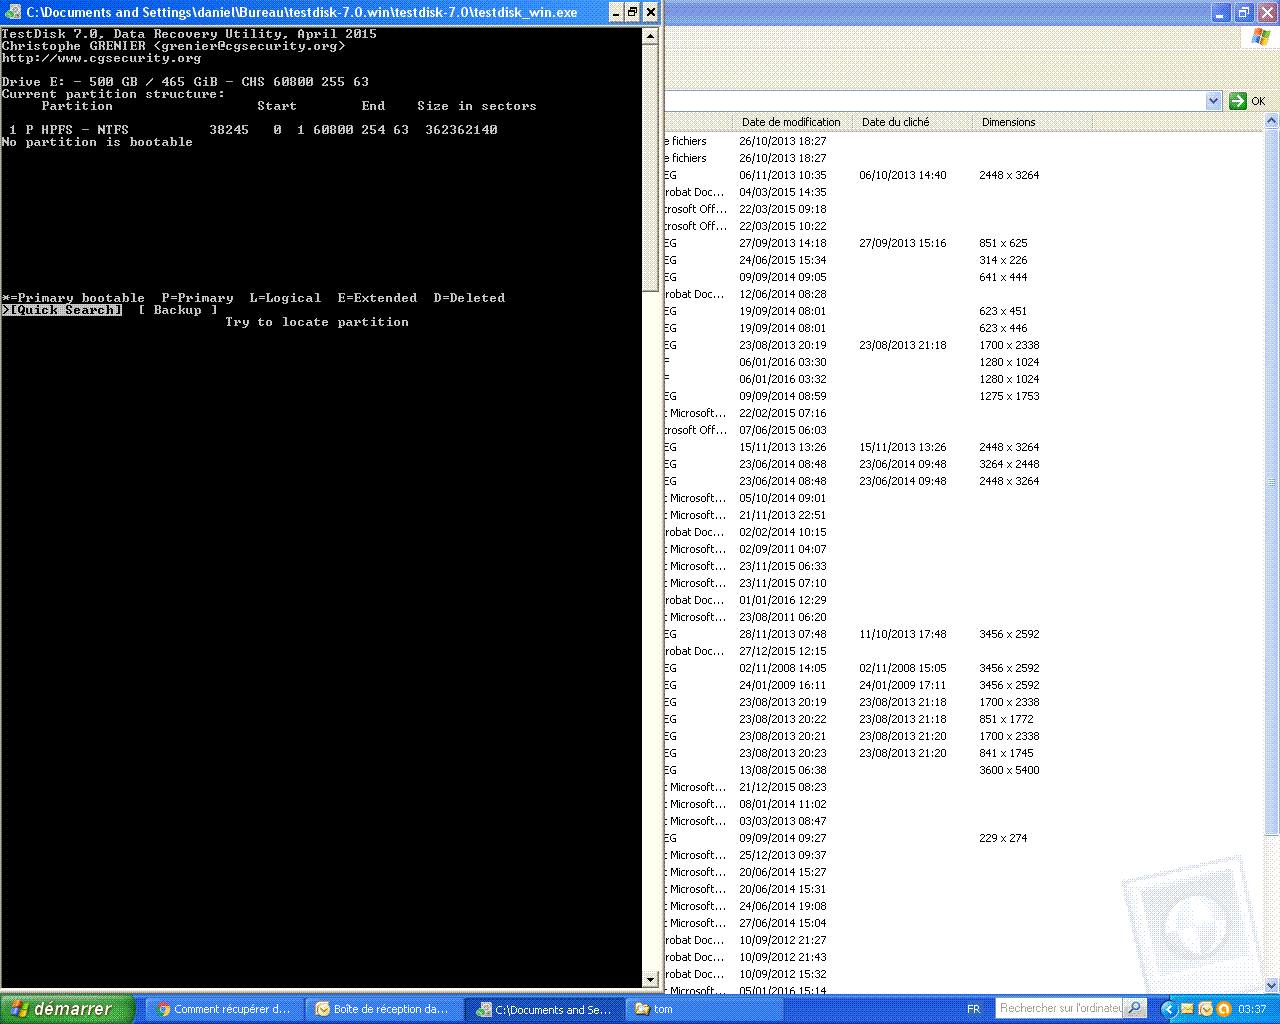Click the 1275 x 1753 dimensions cell
The image size is (1280, 1024).
pyautogui.click(x=1009, y=396)
